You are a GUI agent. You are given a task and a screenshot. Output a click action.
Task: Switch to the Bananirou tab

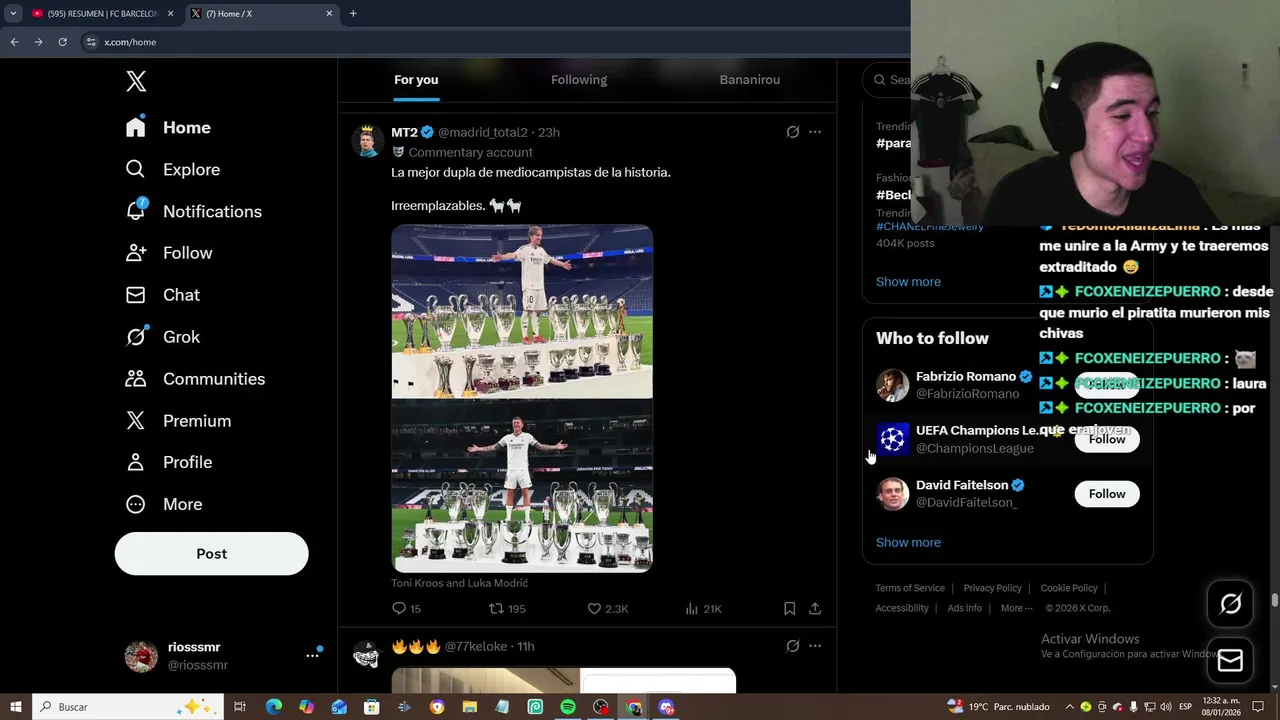click(750, 80)
